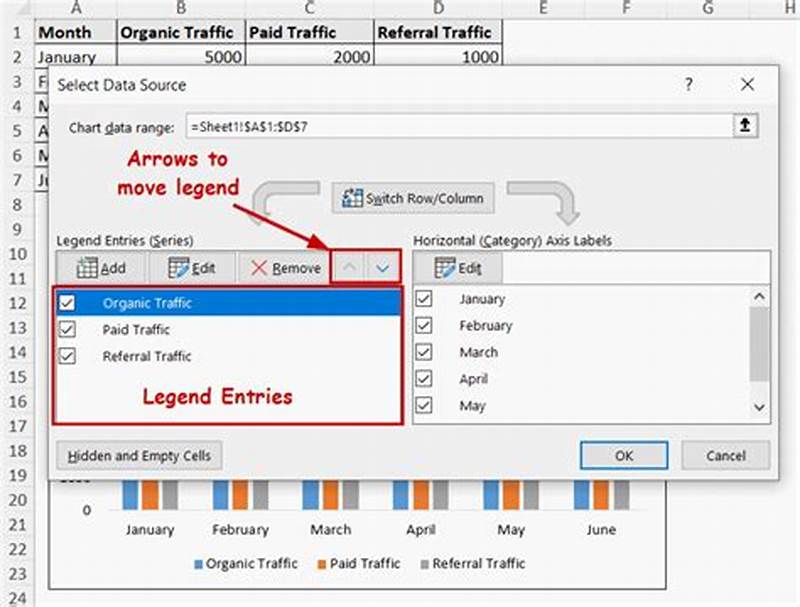Select the Edit series icon

tap(178, 267)
